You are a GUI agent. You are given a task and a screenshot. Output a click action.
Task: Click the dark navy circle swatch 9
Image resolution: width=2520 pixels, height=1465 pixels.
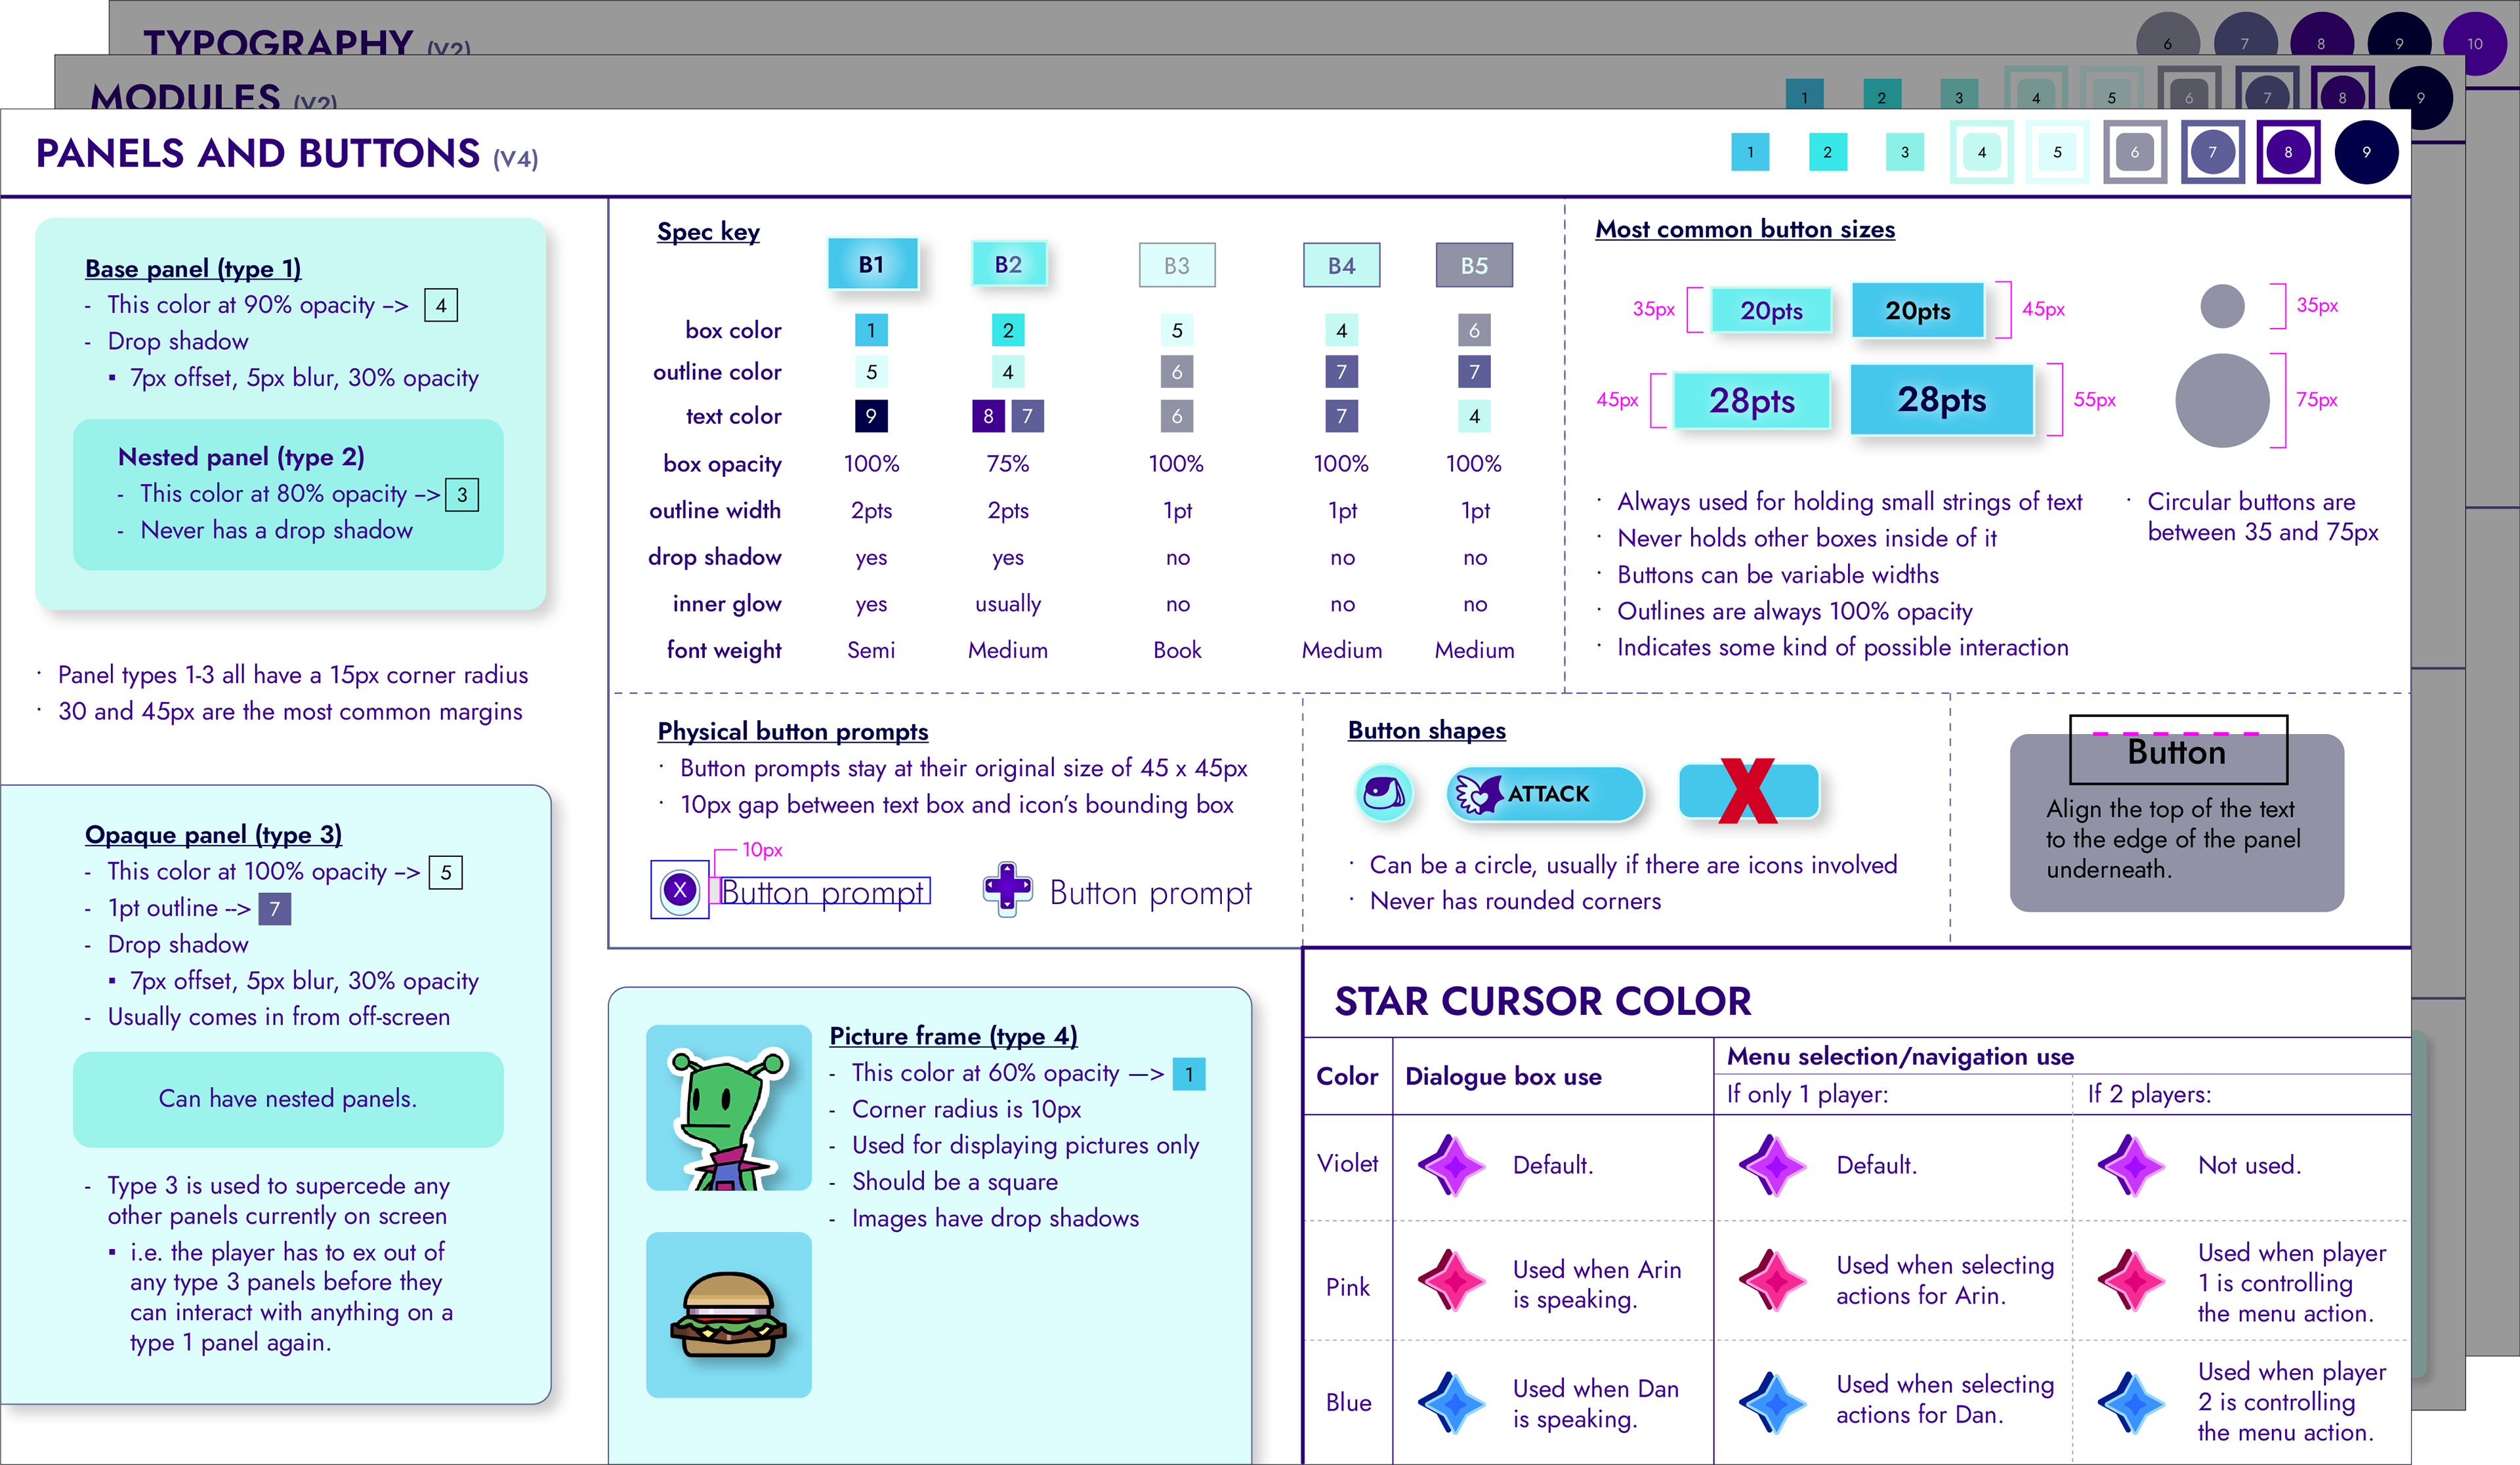click(2366, 152)
